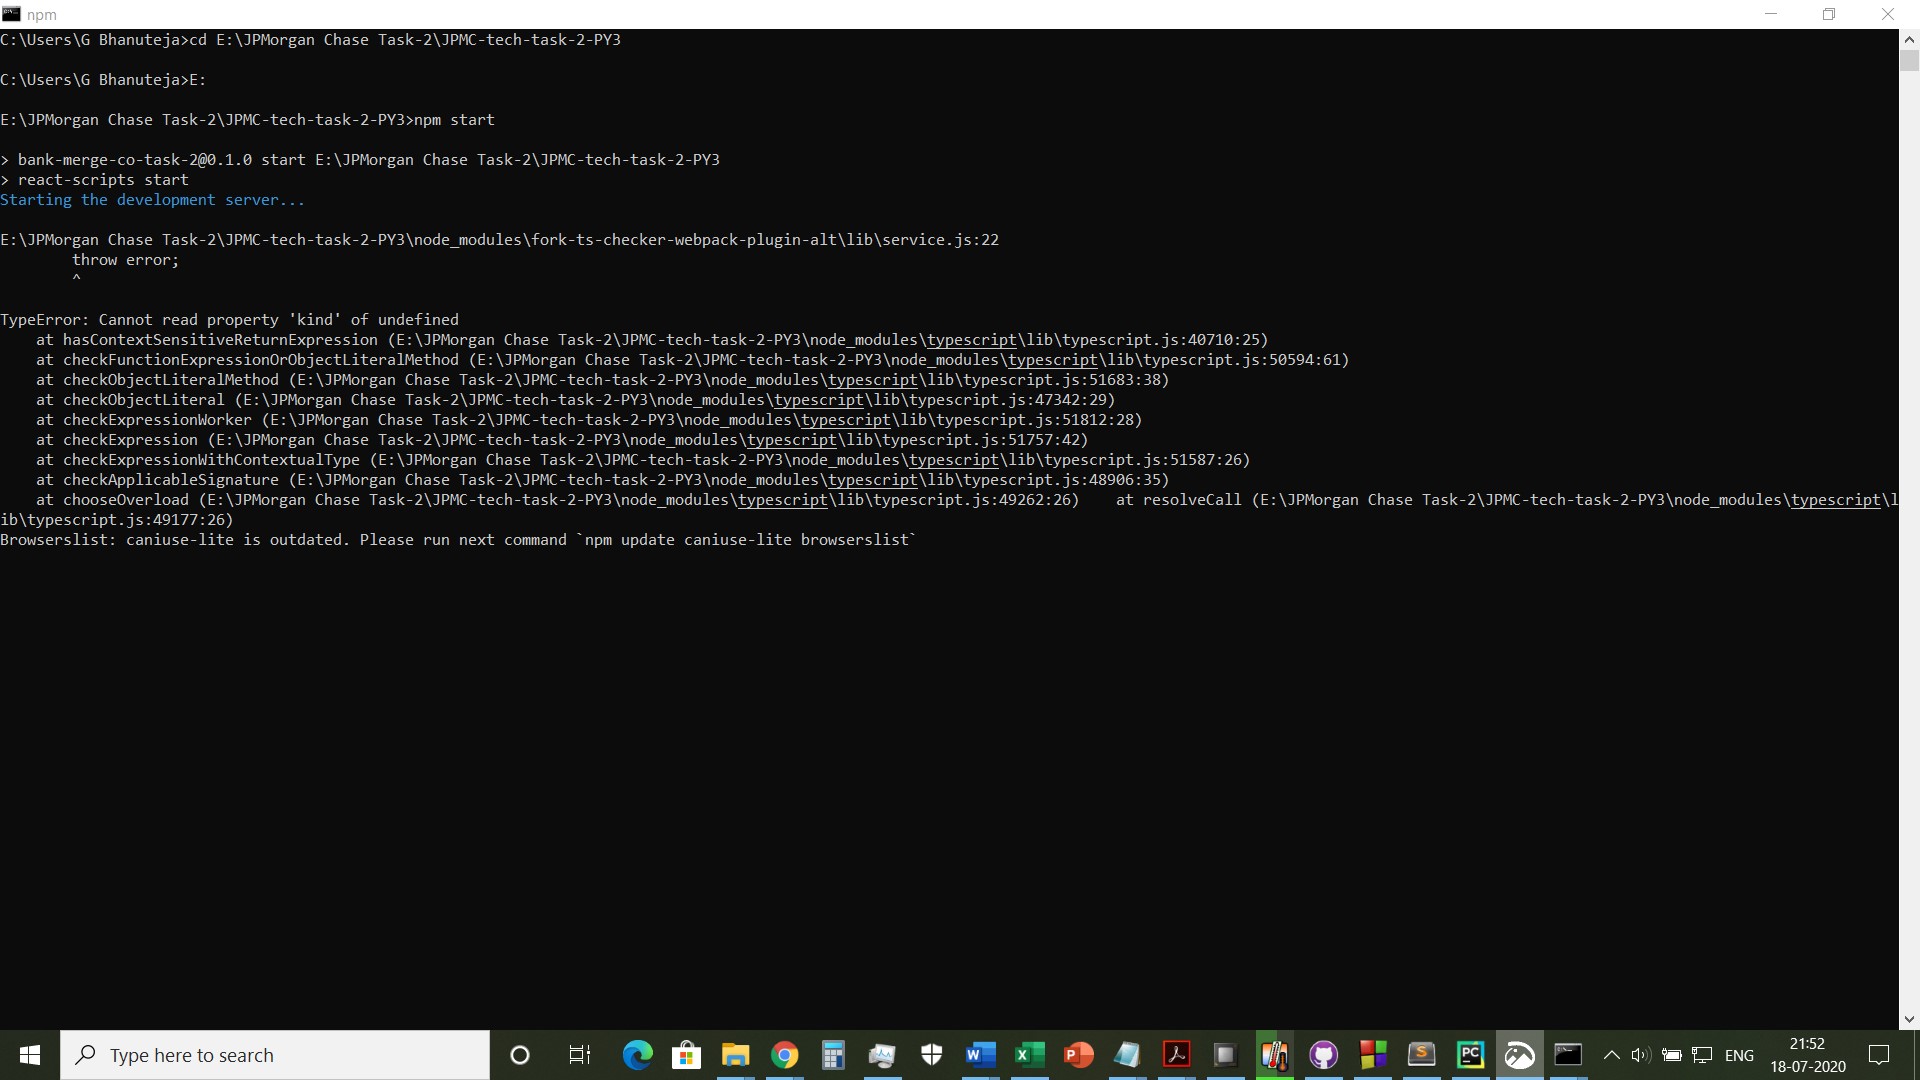
Task: Open the Start menu
Action: tap(29, 1055)
